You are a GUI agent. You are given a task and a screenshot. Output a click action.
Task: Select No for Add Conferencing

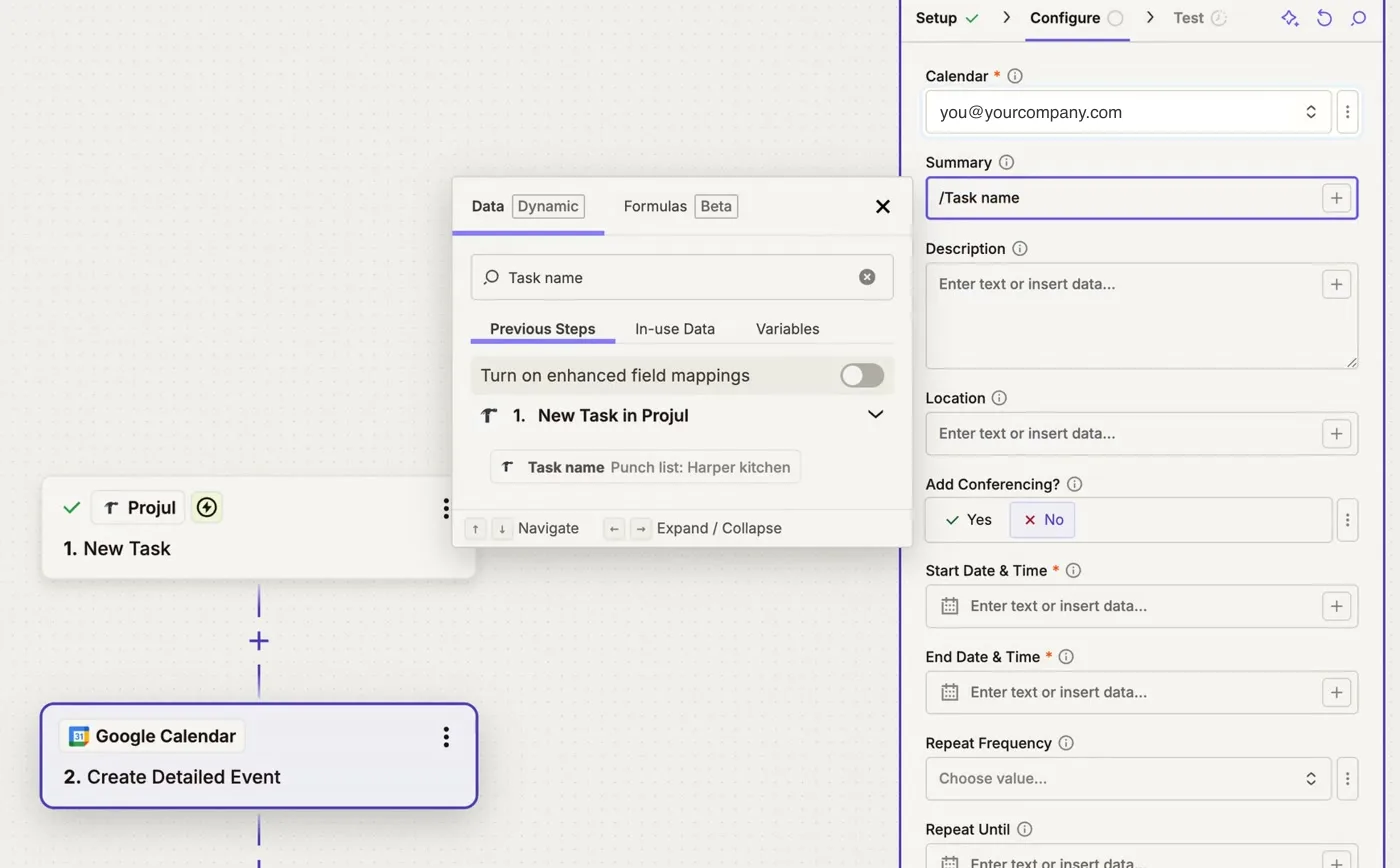[x=1043, y=520]
